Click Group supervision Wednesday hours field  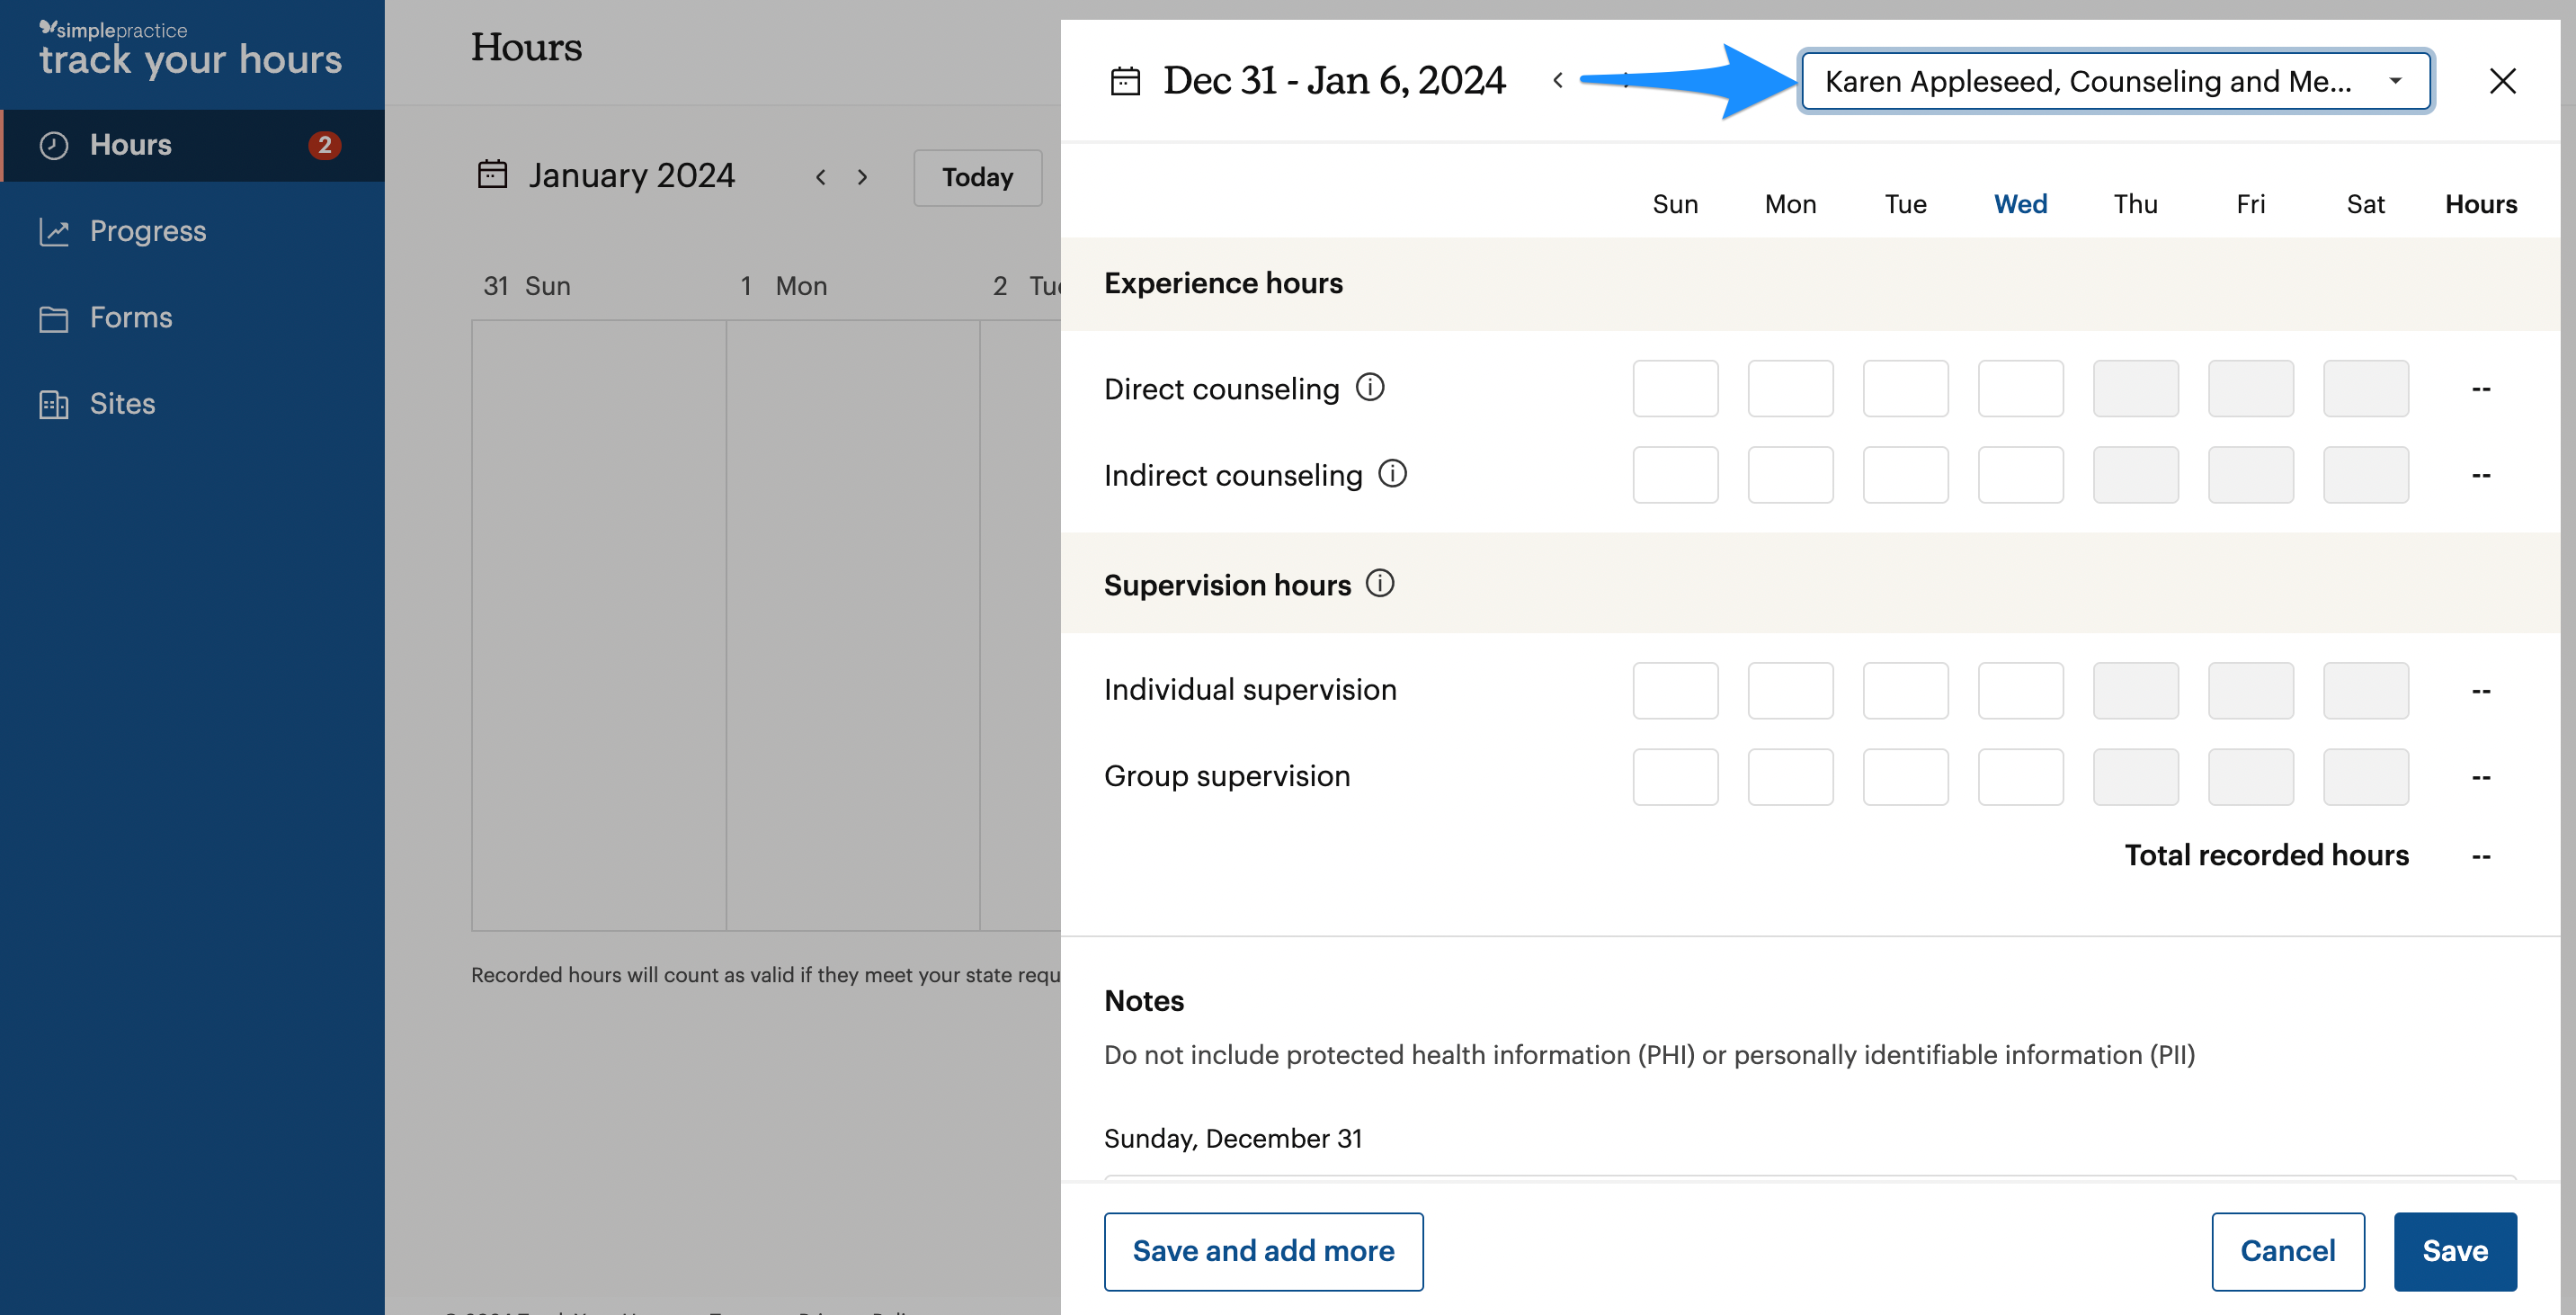pos(2020,777)
